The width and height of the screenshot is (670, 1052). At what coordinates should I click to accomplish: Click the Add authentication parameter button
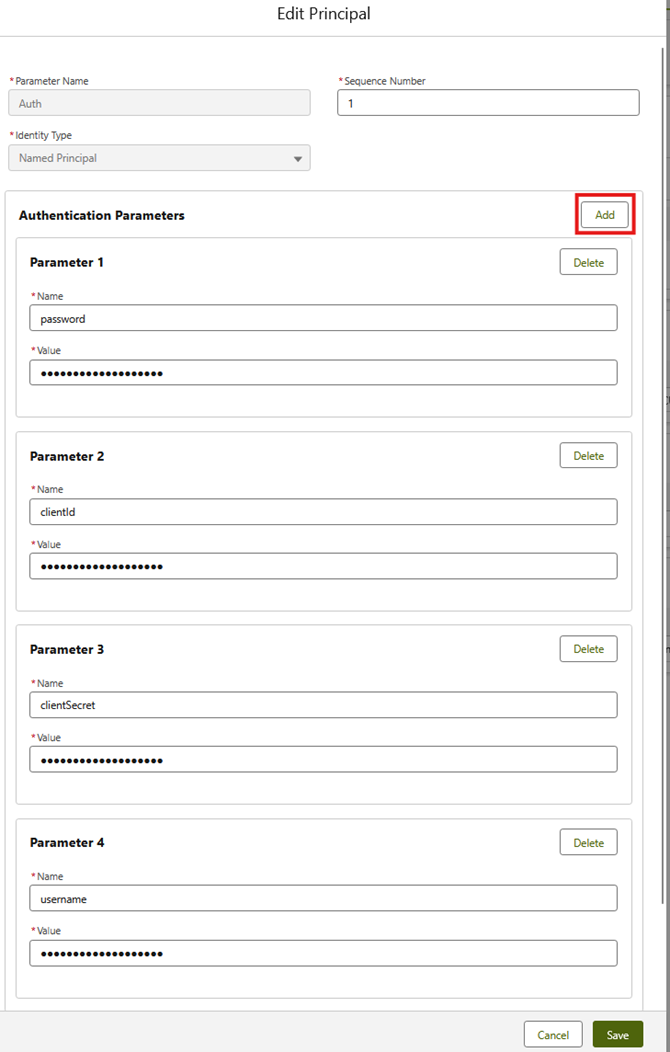605,215
